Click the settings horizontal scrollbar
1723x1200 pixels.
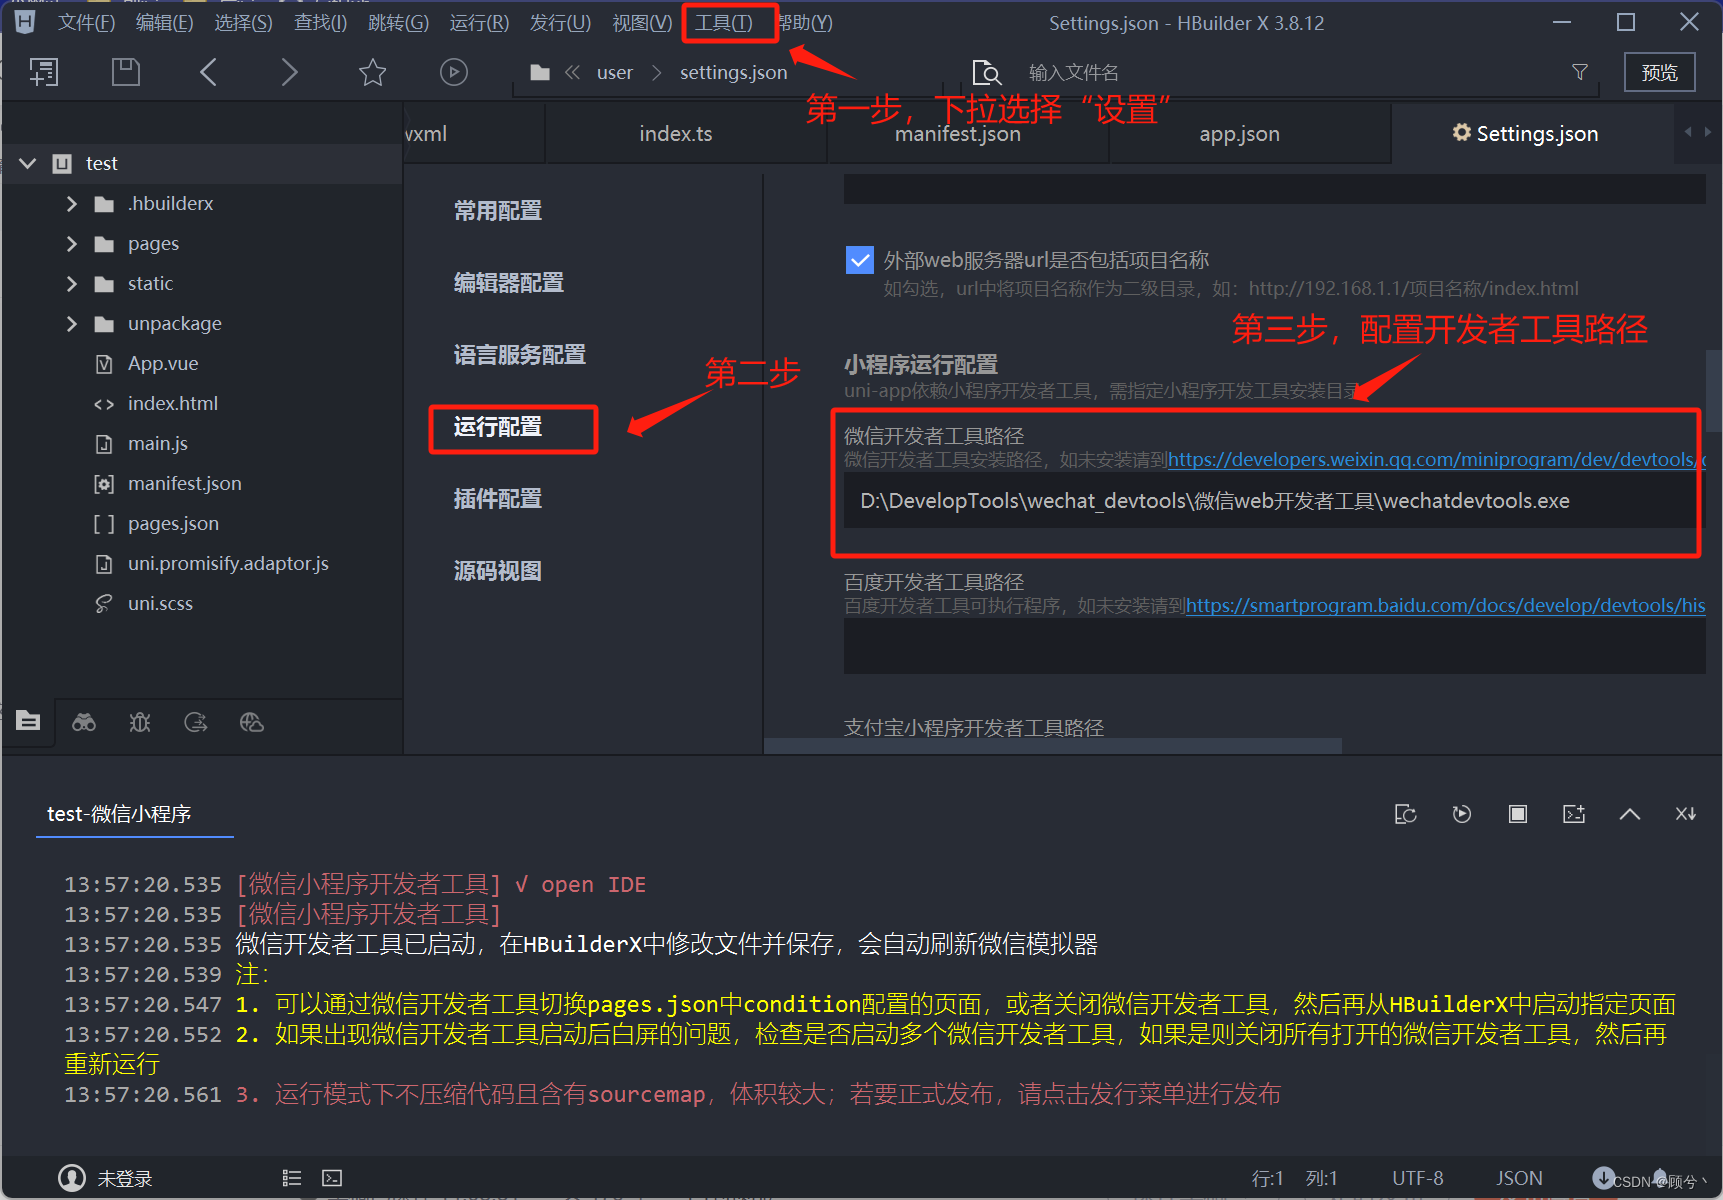click(x=1053, y=746)
